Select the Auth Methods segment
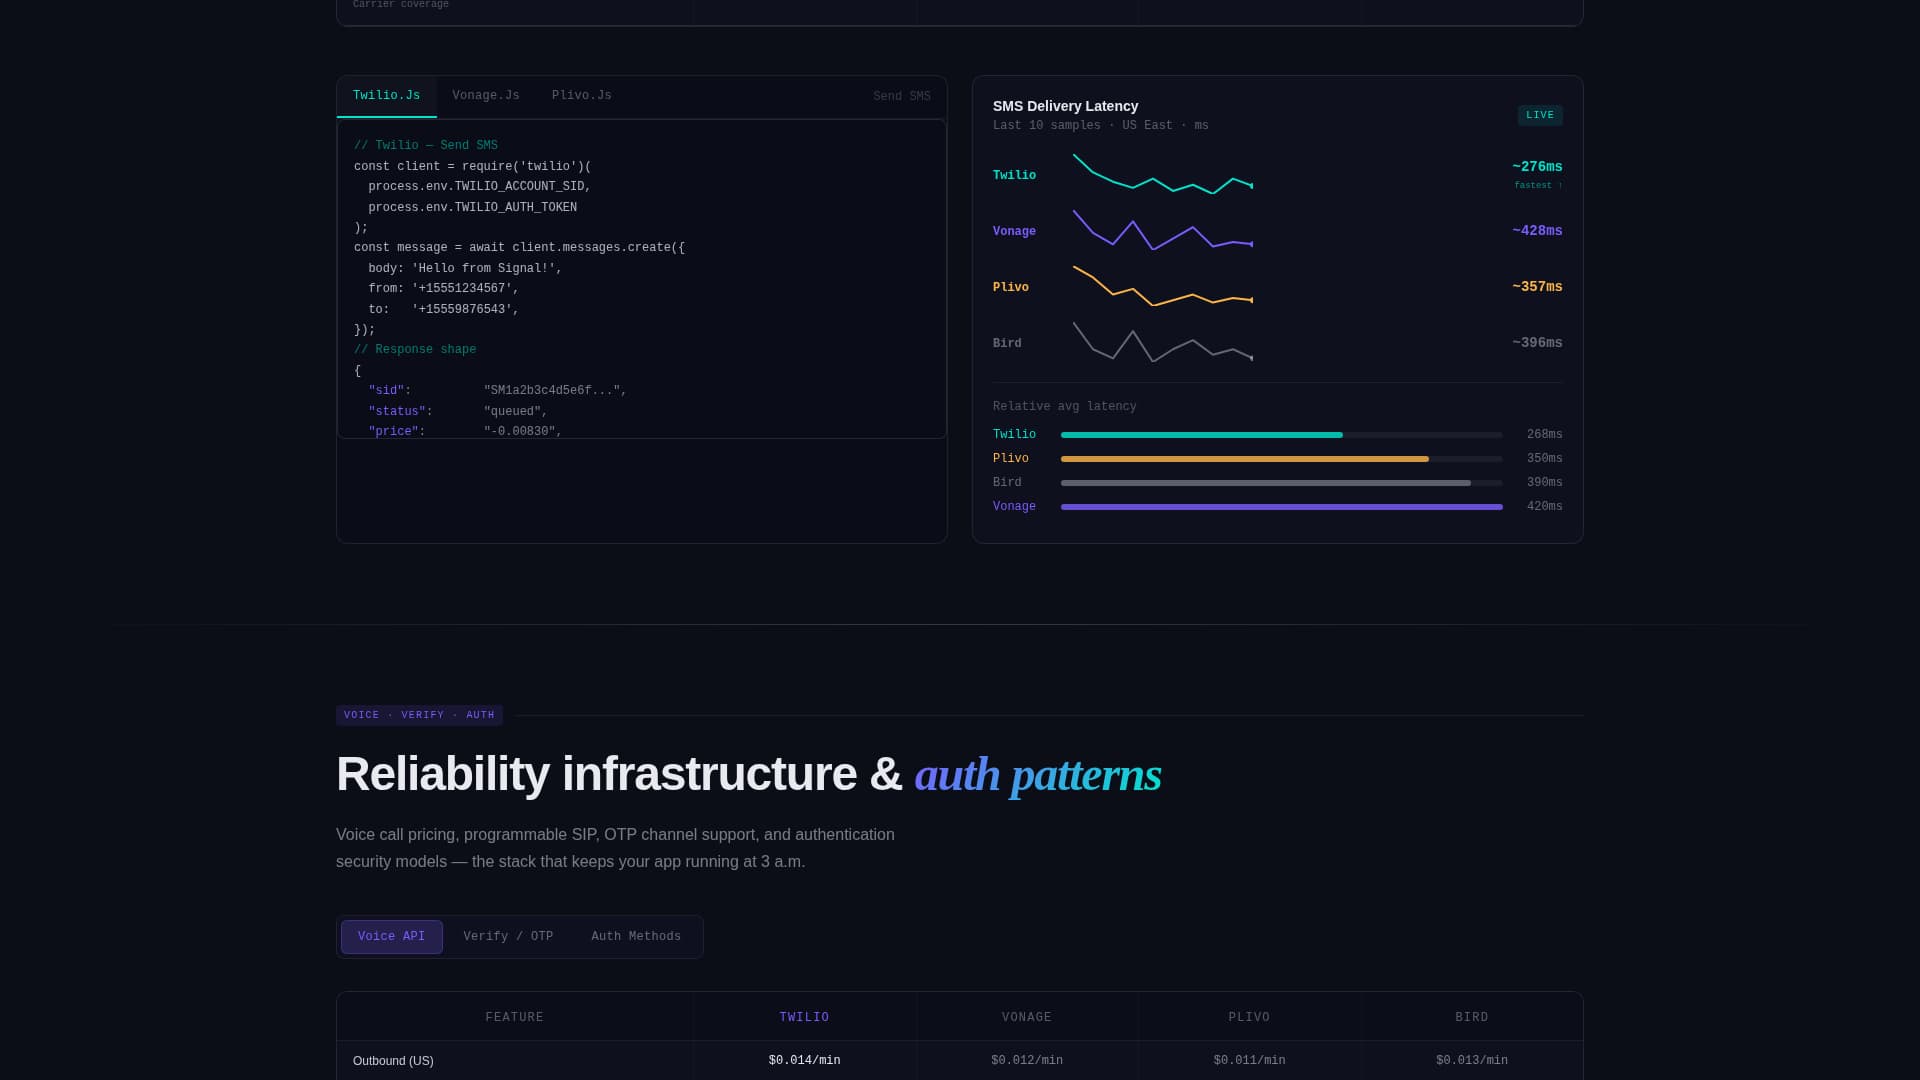 [636, 936]
